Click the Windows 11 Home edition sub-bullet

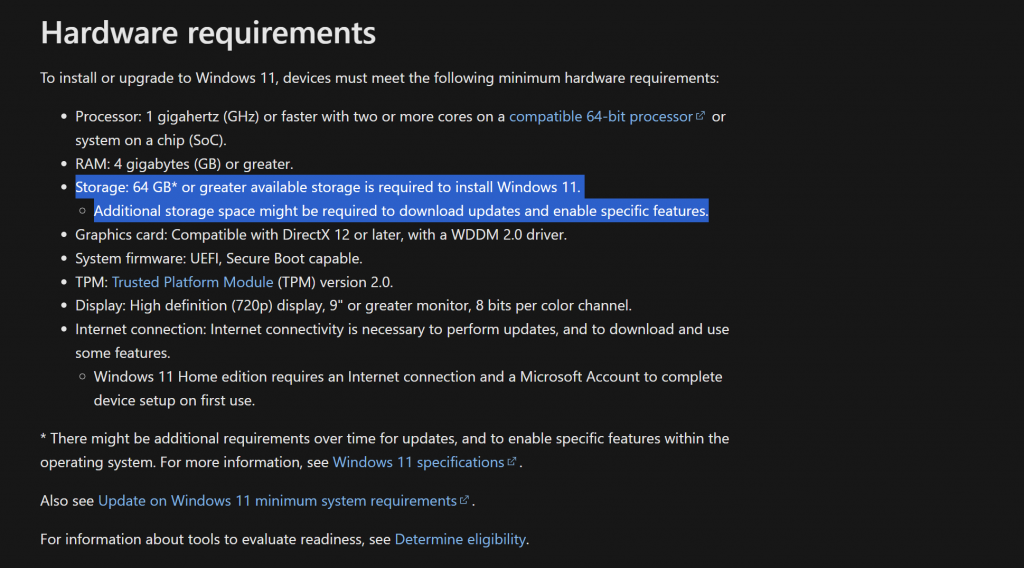[407, 377]
